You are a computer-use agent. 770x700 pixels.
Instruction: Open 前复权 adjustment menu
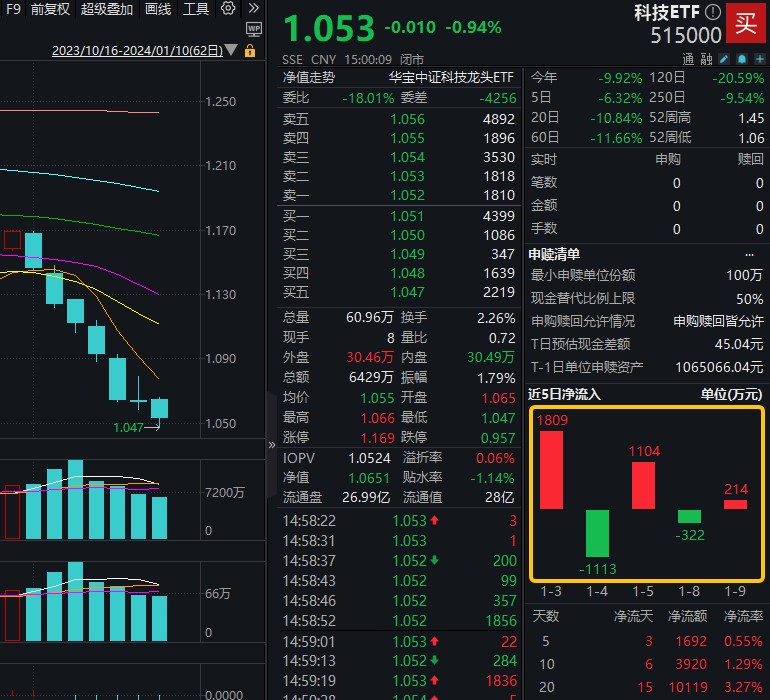coord(50,9)
